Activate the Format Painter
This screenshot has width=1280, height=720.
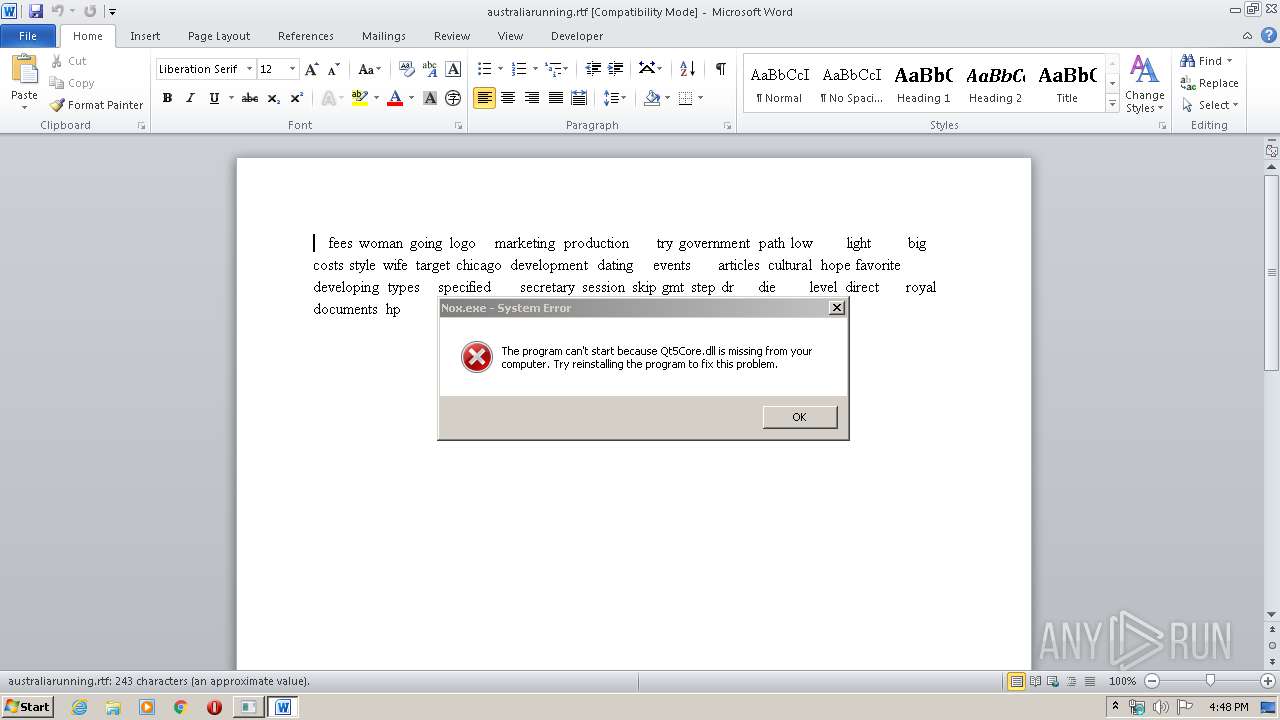(97, 105)
